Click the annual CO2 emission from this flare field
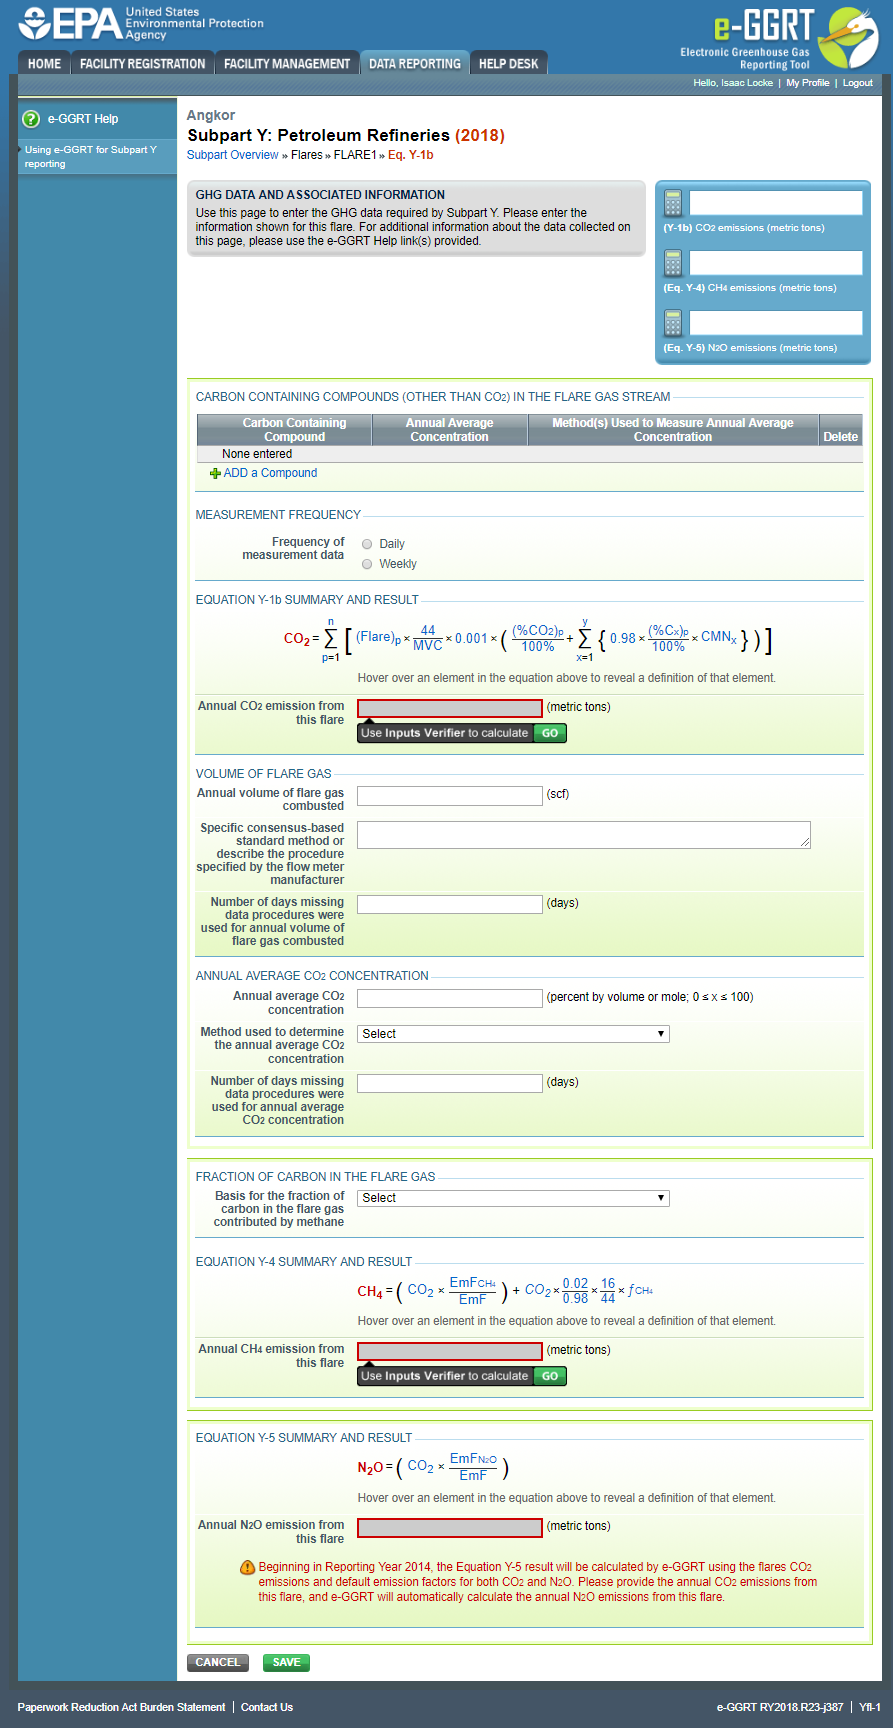Viewport: 893px width, 1728px height. coord(450,708)
